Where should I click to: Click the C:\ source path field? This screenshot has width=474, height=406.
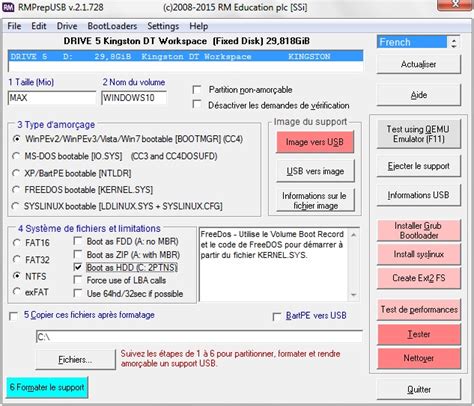[199, 337]
